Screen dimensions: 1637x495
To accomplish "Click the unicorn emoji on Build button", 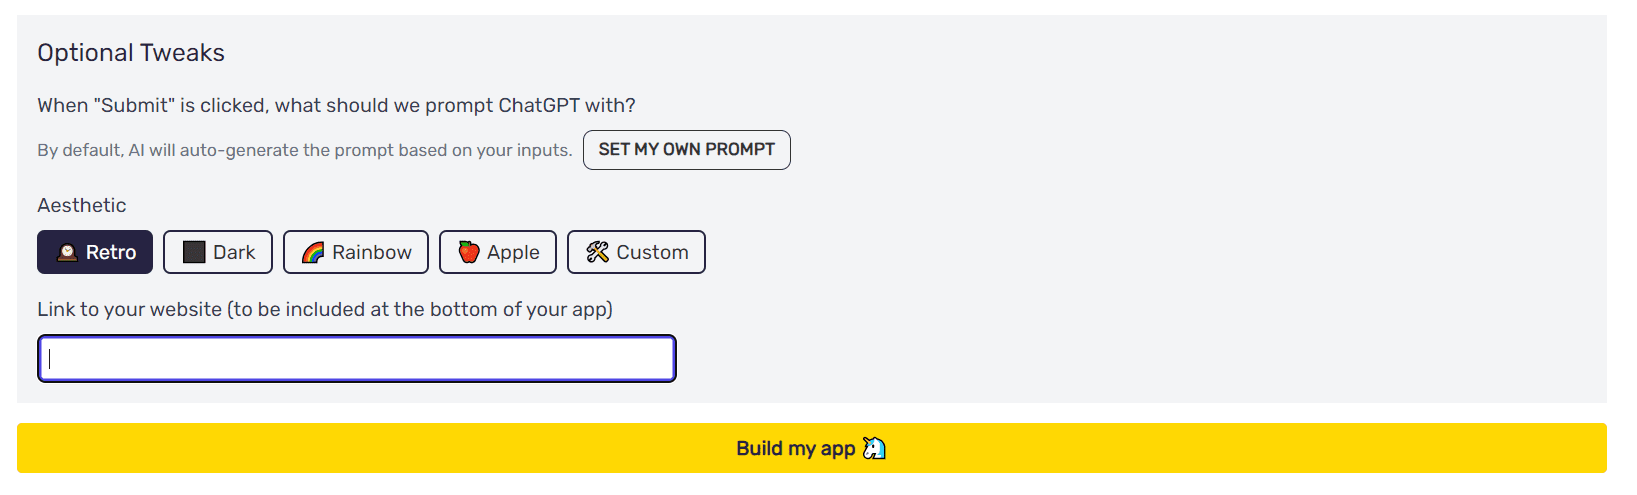I will (874, 448).
